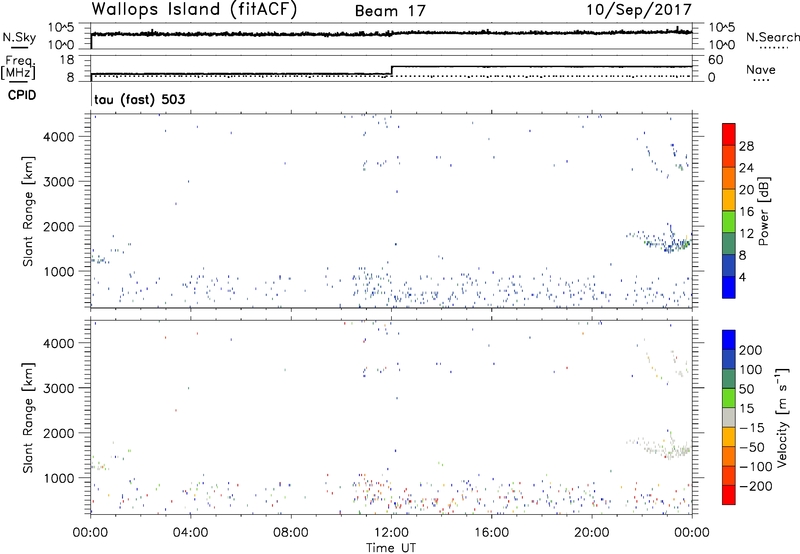Click the "2000" tick in the velocity panel
Image resolution: width=800 pixels, height=554 pixels.
pos(59,433)
